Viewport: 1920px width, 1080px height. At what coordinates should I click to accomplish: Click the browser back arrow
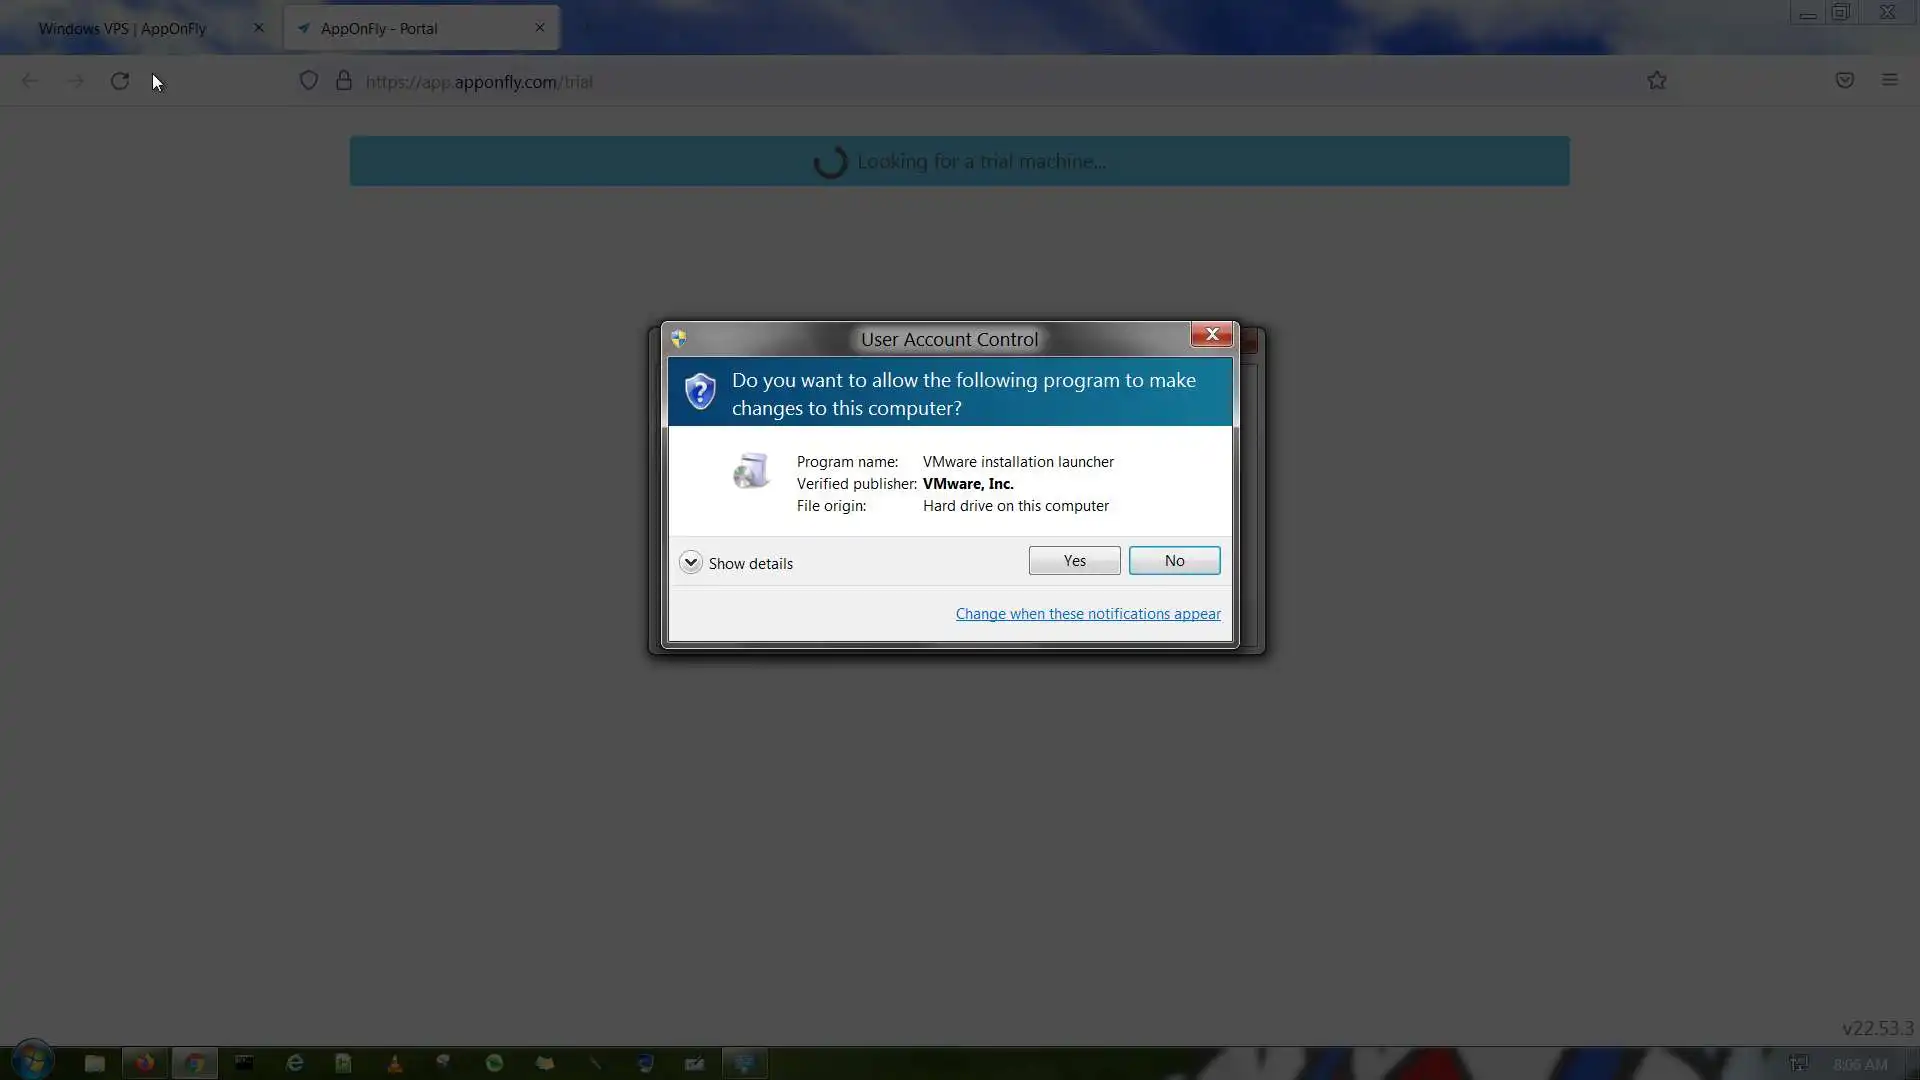coord(30,81)
